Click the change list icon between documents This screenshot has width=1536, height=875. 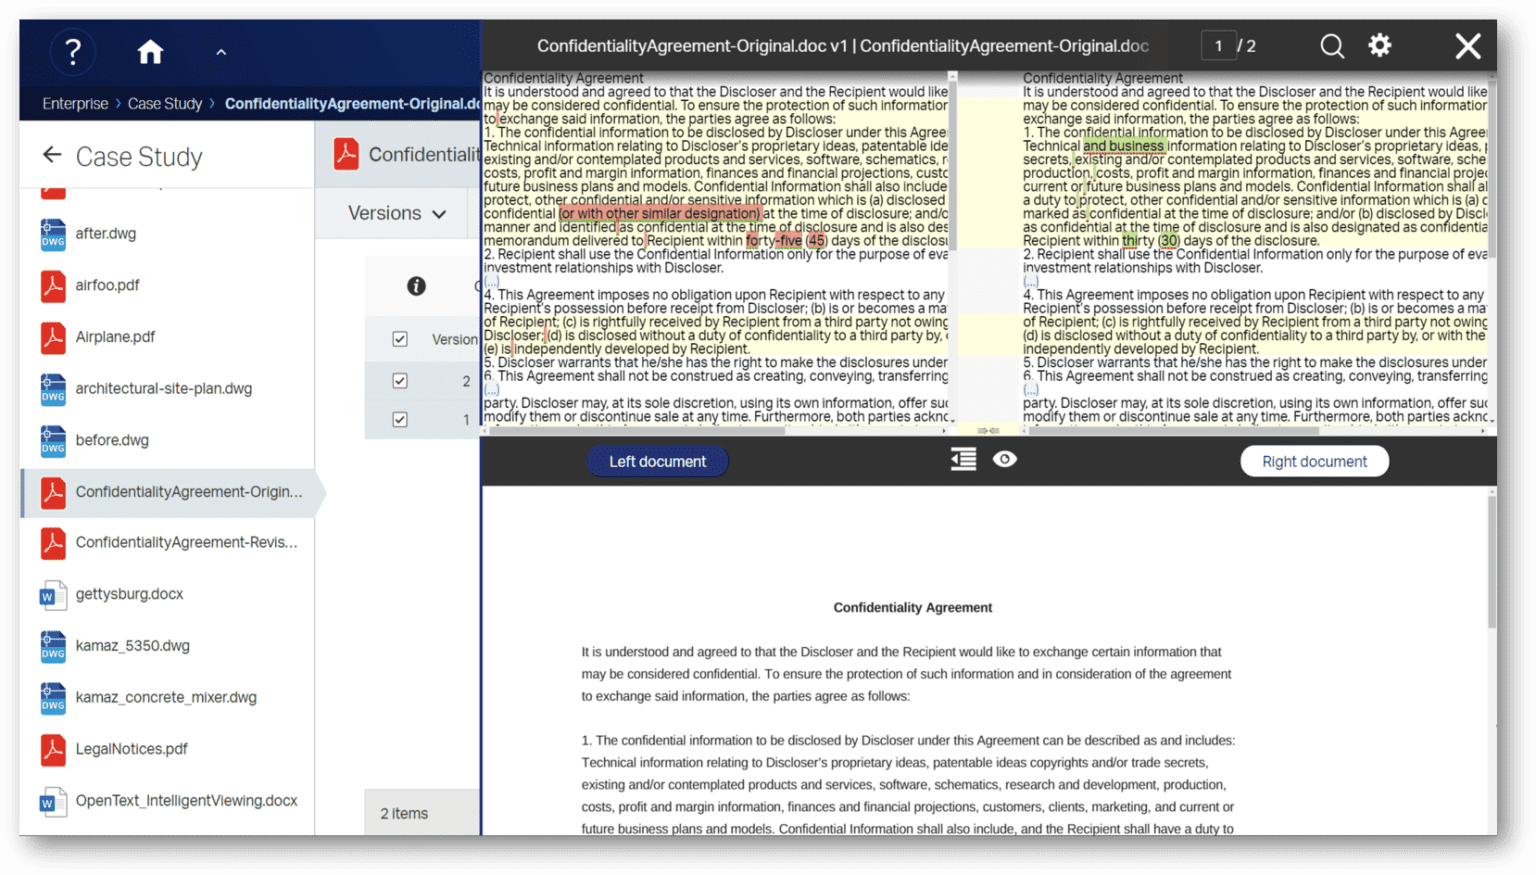point(963,459)
